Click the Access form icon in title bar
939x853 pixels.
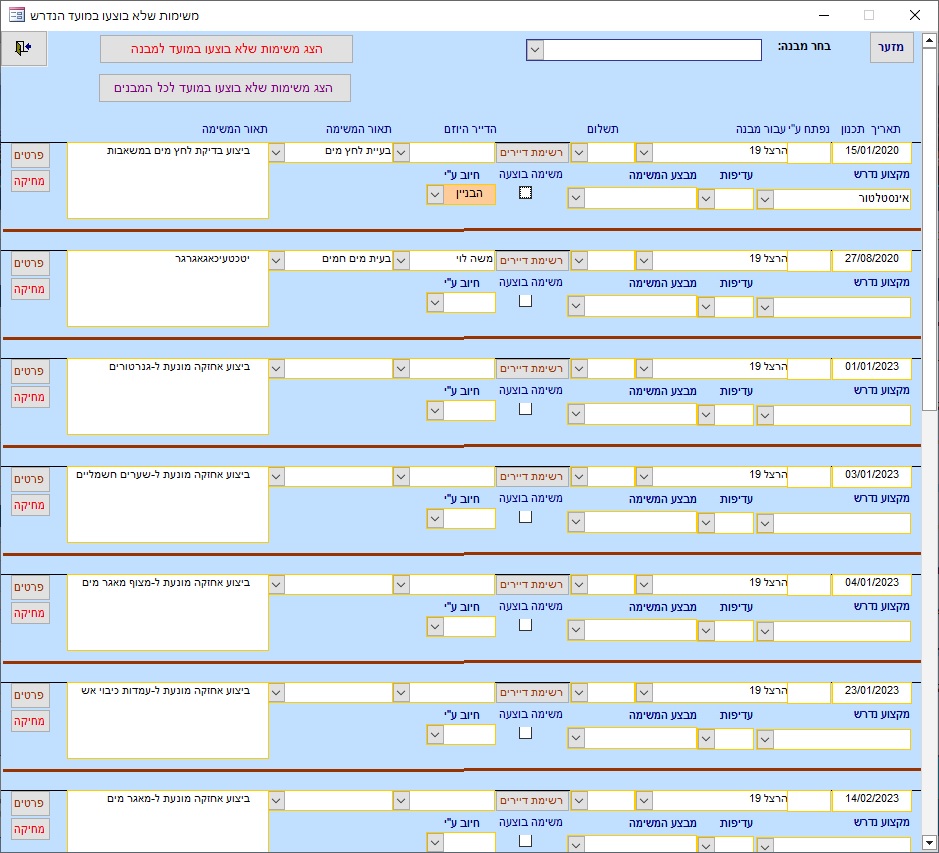point(16,15)
